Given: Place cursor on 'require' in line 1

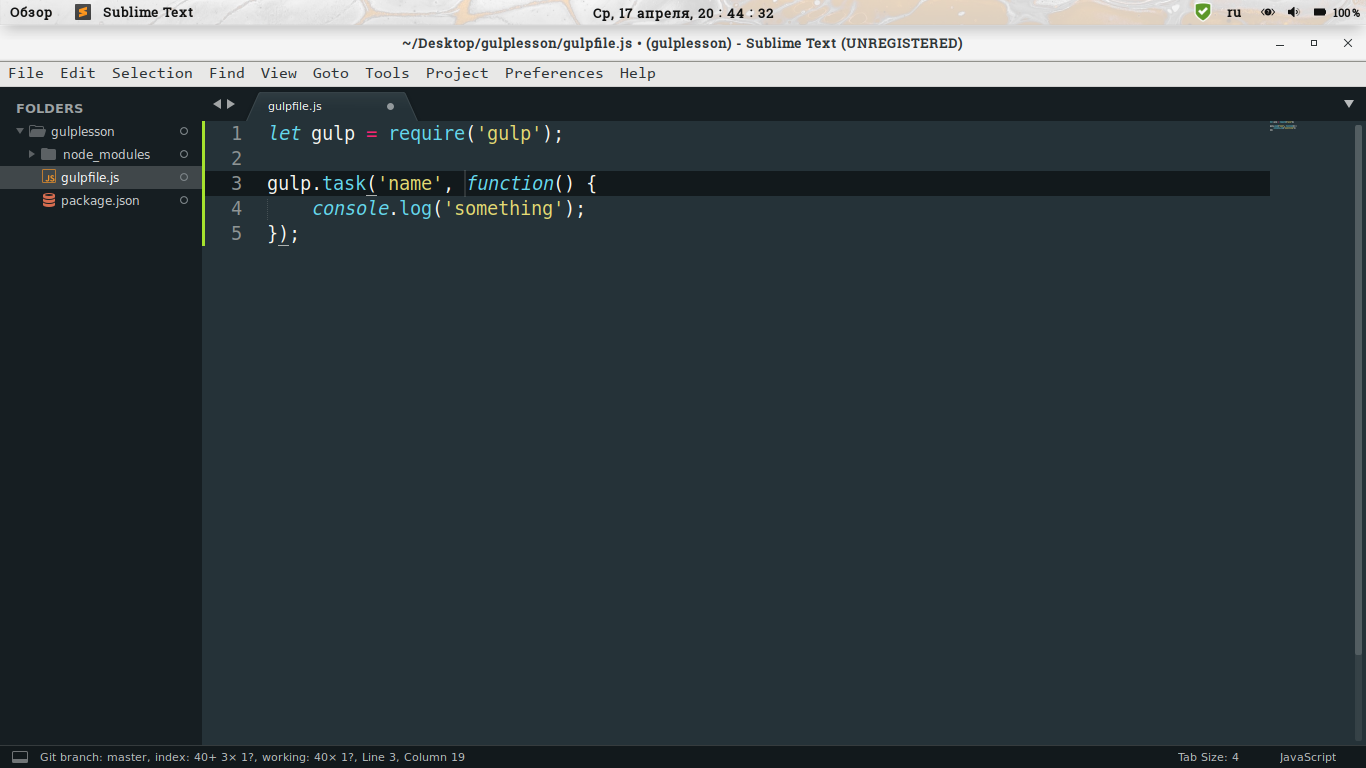Looking at the screenshot, I should [x=427, y=133].
